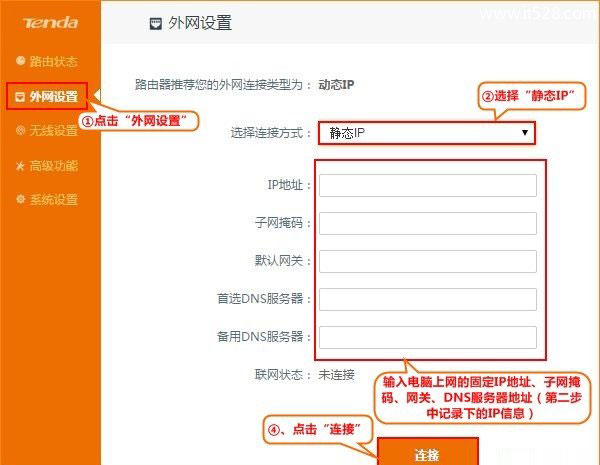Open 路由状态 menu item
Screen dimensions: 600x465
[54, 61]
